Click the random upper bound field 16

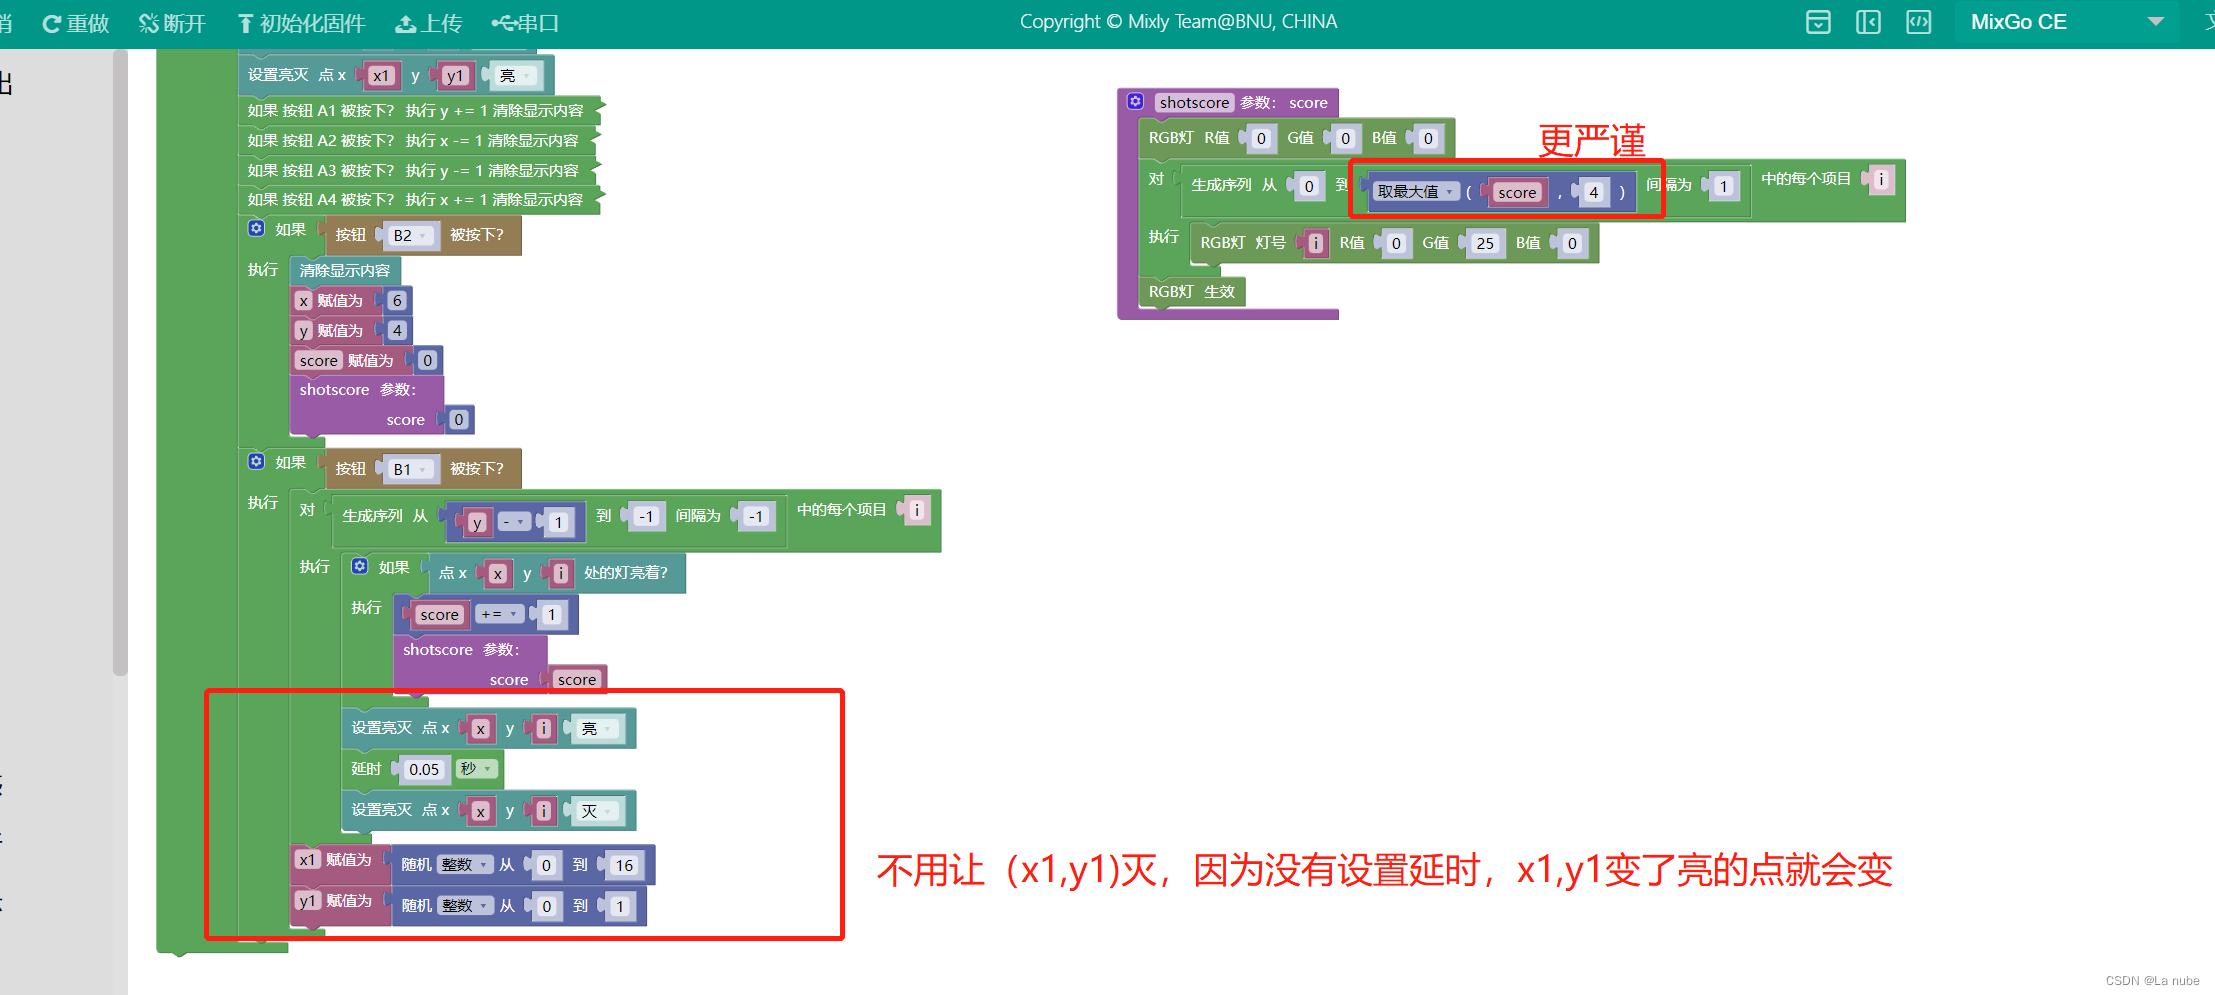pos(625,865)
